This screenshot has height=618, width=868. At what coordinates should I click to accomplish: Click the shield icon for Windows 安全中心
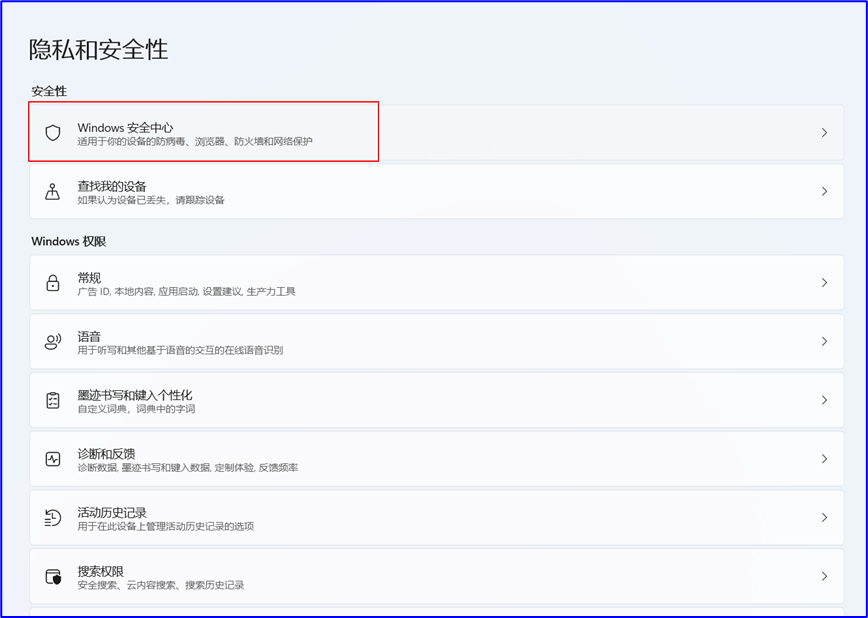coord(53,133)
